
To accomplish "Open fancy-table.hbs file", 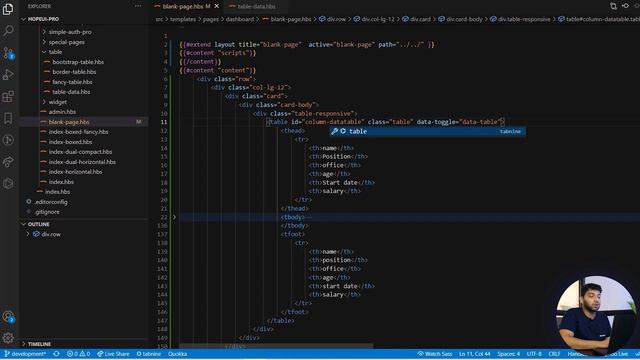I will pyautogui.click(x=72, y=82).
